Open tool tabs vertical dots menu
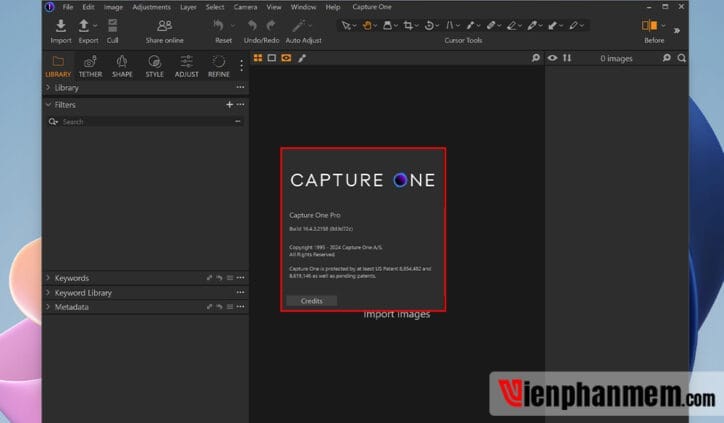724x423 pixels. tap(241, 66)
